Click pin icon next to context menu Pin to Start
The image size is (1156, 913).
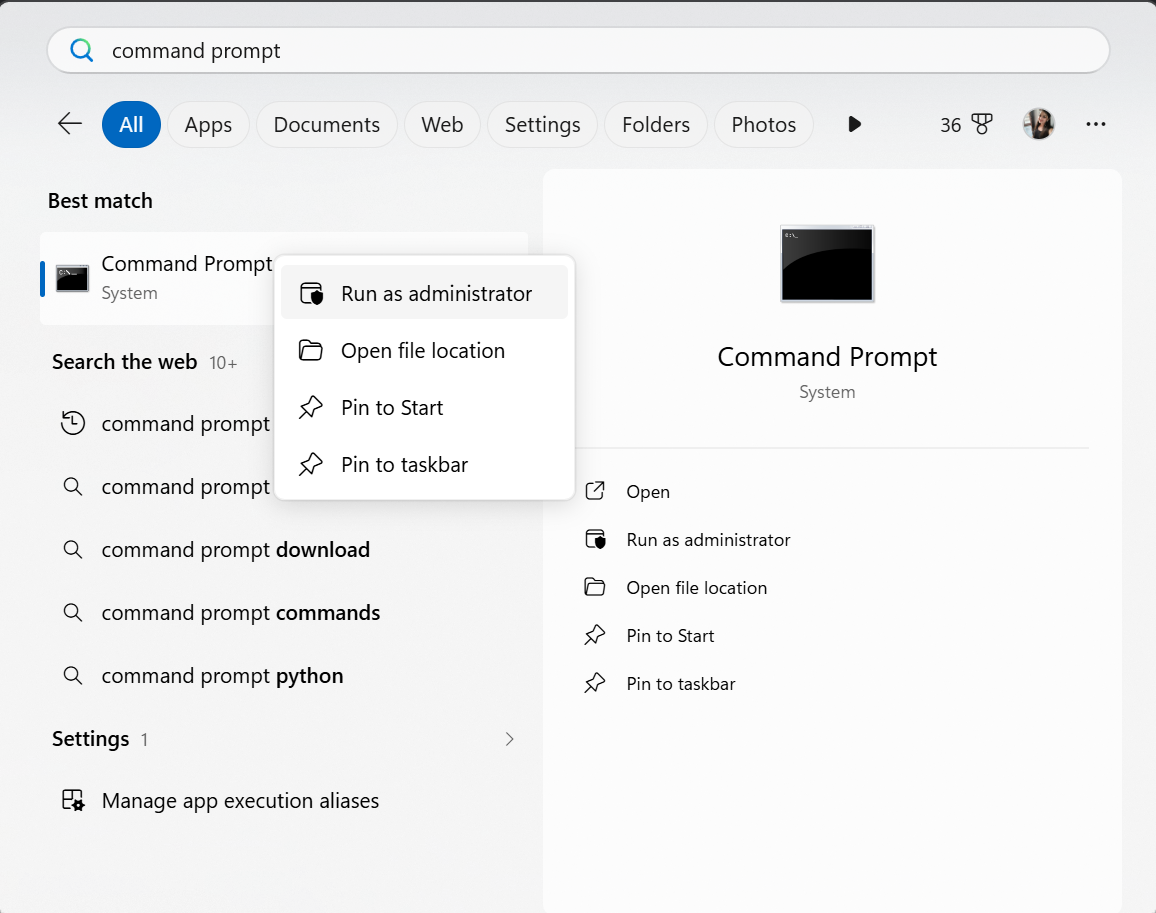310,407
